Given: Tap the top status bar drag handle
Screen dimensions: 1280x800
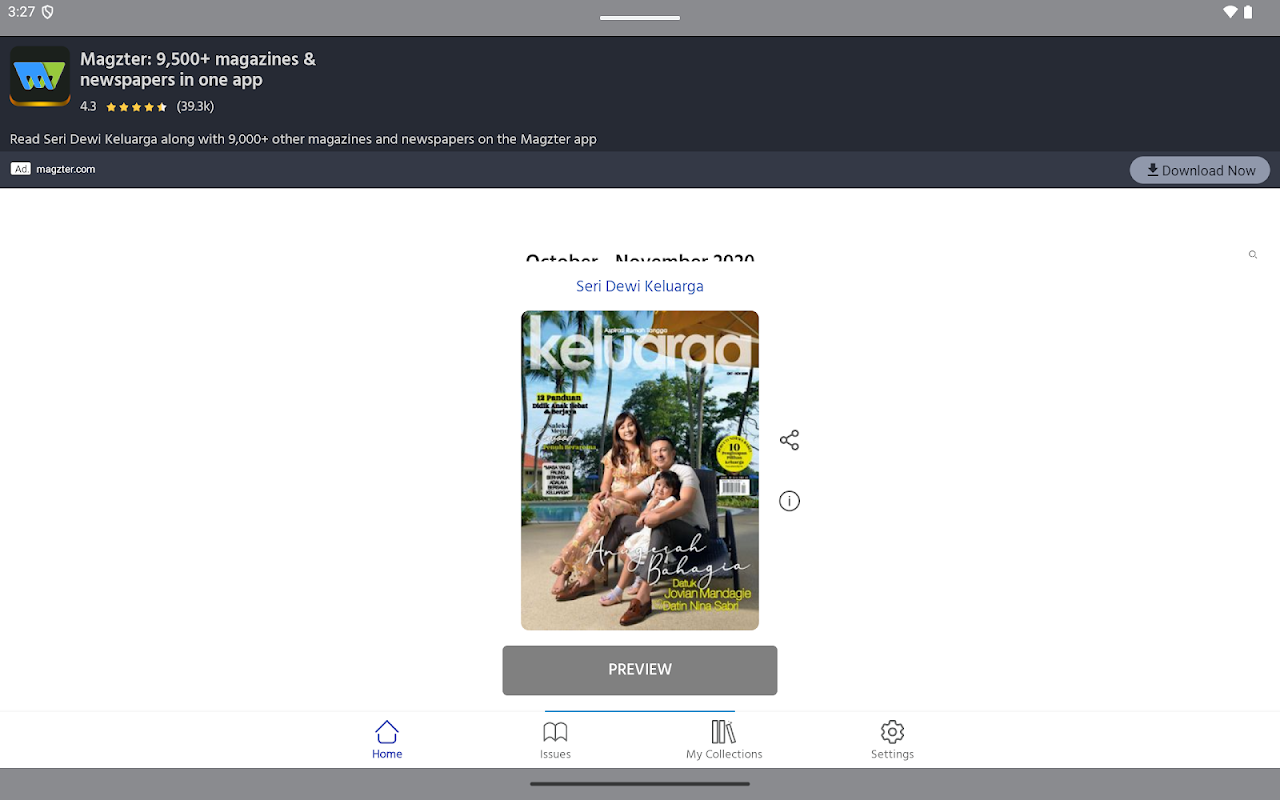Looking at the screenshot, I should click(640, 18).
